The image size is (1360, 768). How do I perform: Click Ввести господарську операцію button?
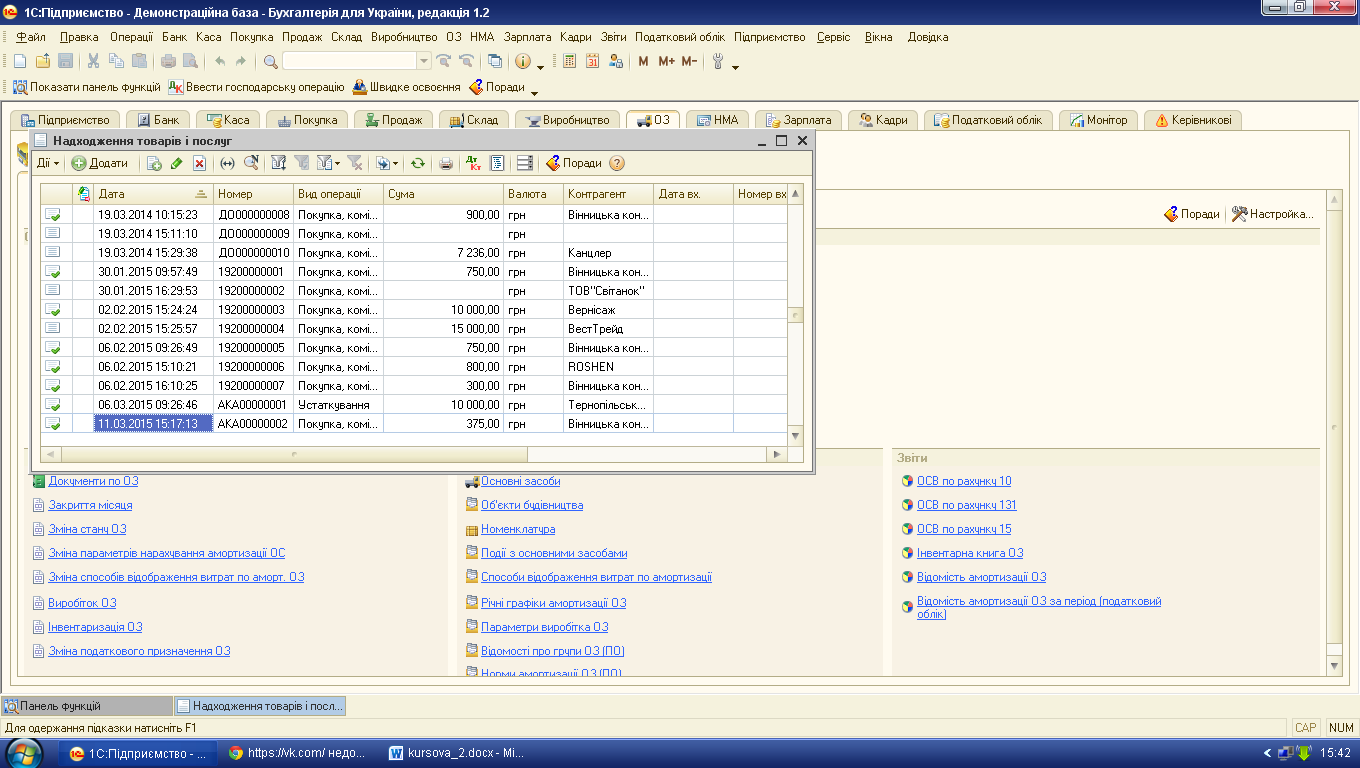(x=257, y=87)
